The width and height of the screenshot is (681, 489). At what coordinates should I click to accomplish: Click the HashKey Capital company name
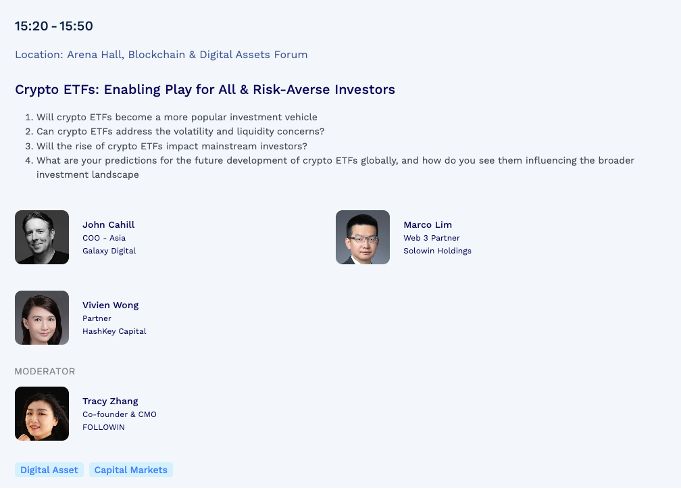[x=114, y=331]
